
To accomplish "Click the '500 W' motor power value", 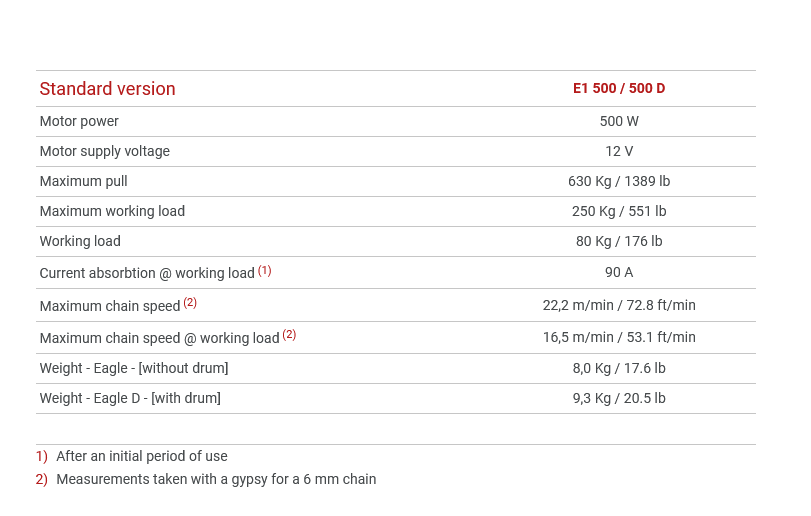I will [619, 122].
